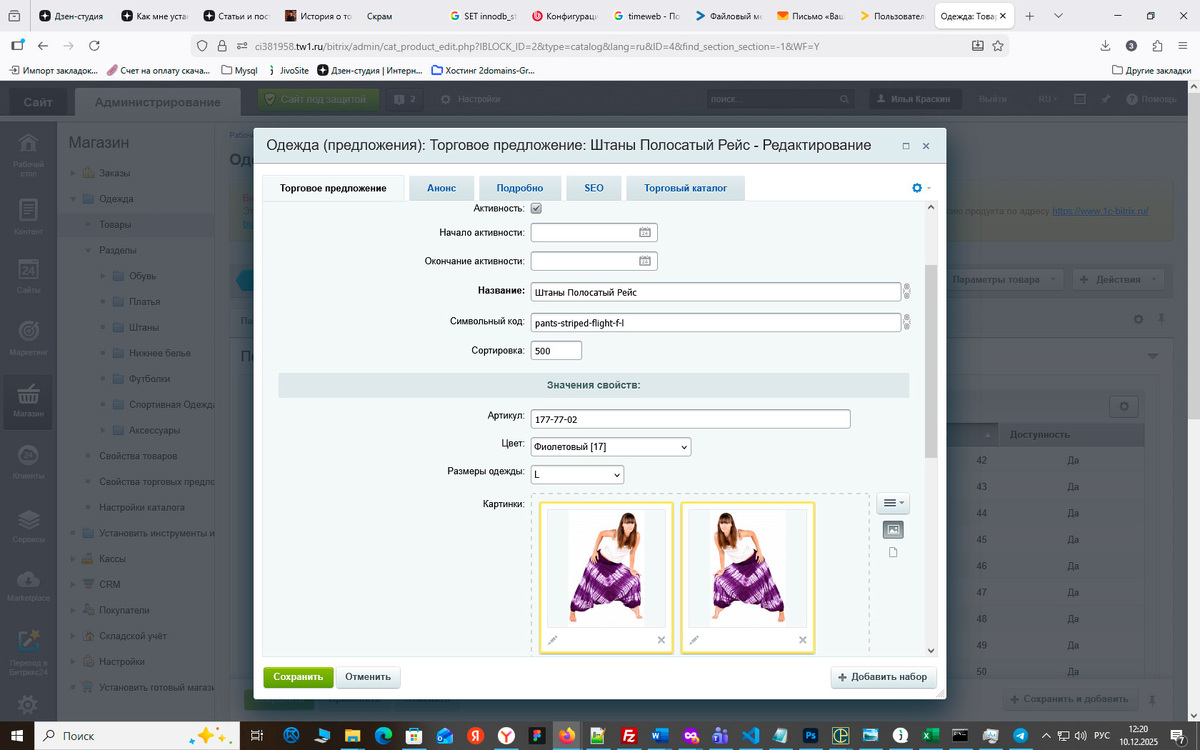Remove the first product picture
1200x750 pixels.
pos(661,639)
